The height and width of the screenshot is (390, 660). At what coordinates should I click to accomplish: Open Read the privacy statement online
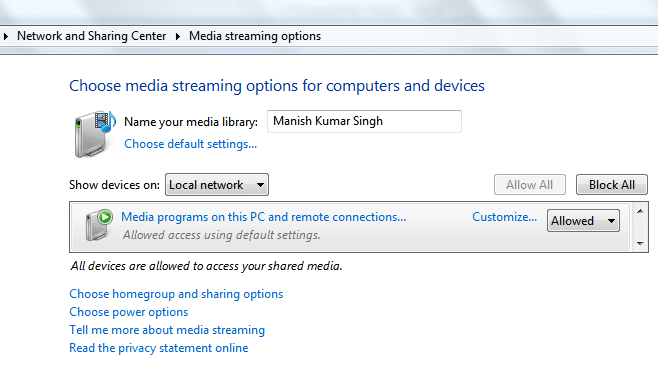click(159, 348)
